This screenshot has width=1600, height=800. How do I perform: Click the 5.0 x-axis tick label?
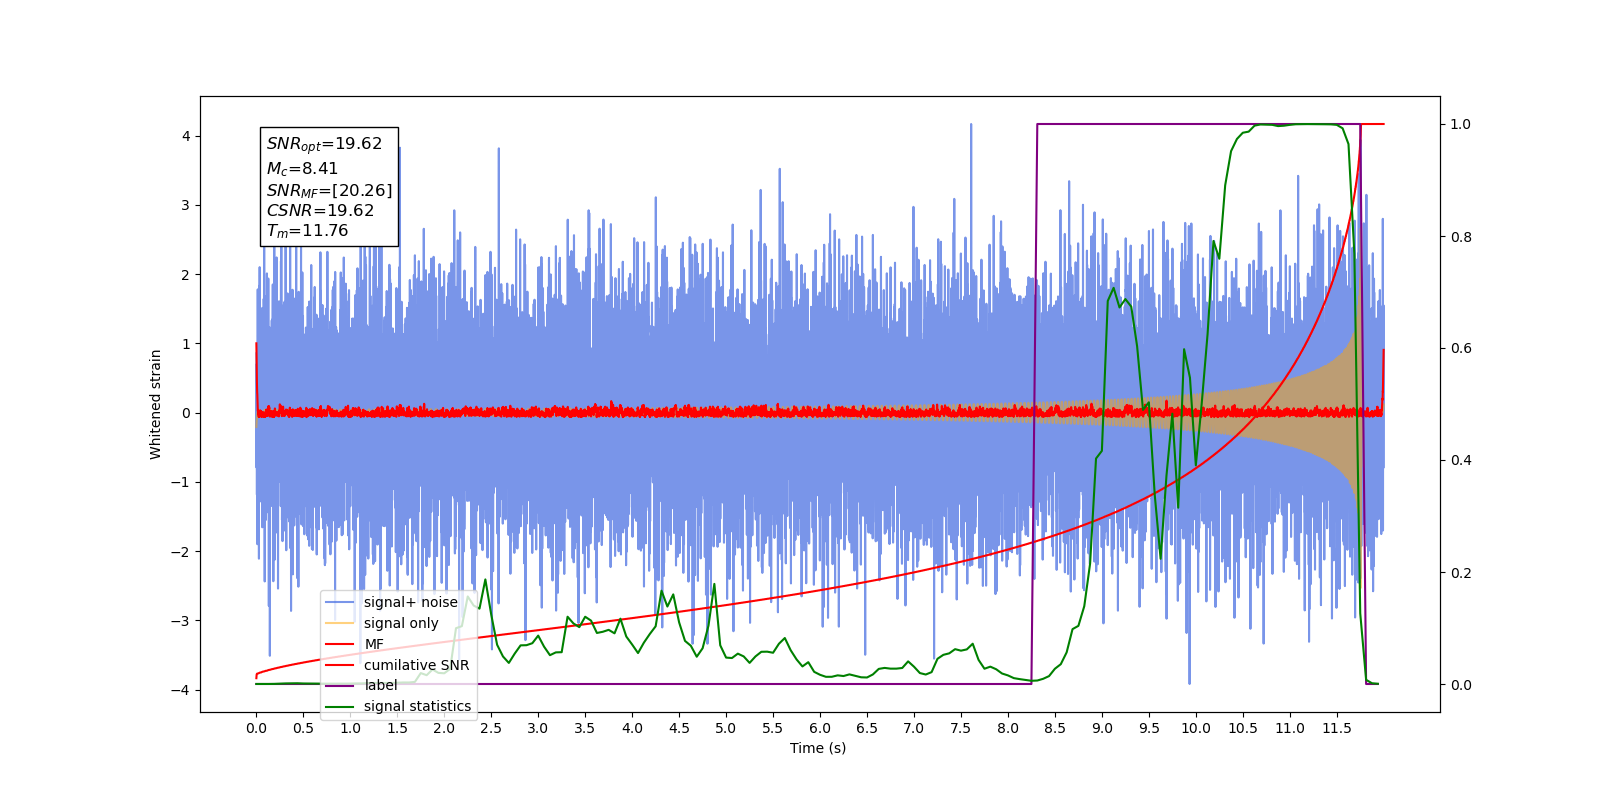(726, 728)
